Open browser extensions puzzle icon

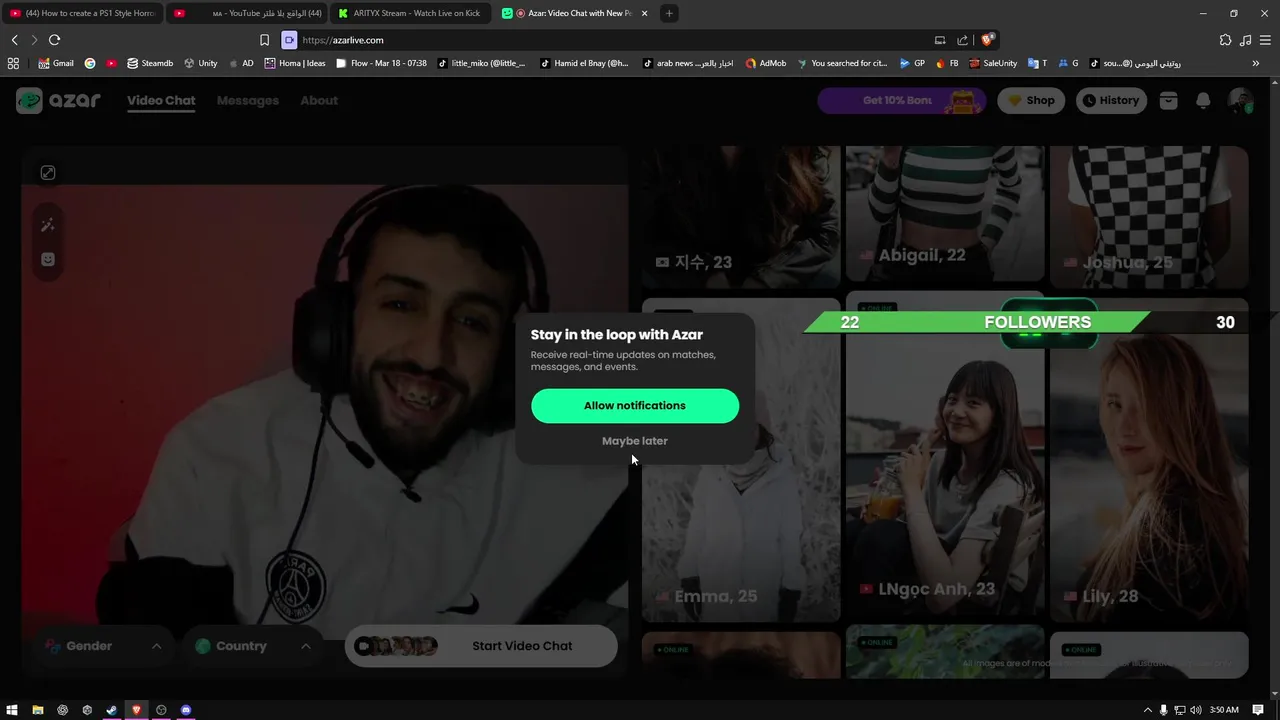pyautogui.click(x=1225, y=40)
